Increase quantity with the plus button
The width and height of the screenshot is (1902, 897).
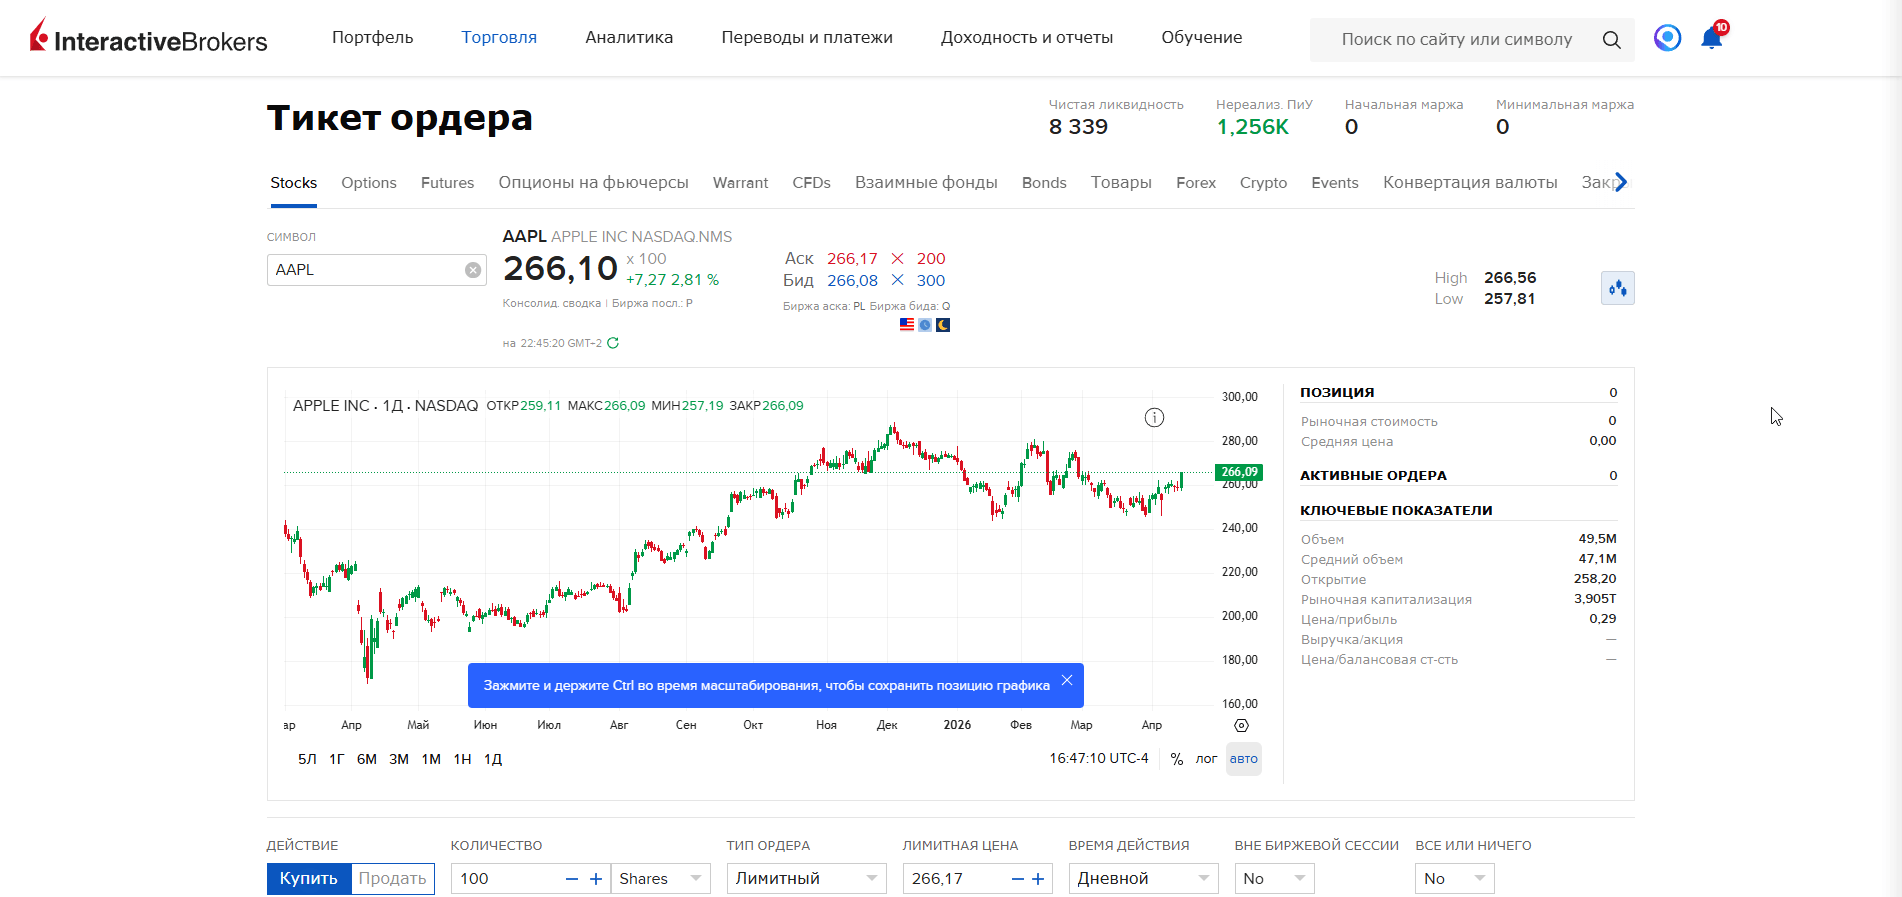coord(596,879)
